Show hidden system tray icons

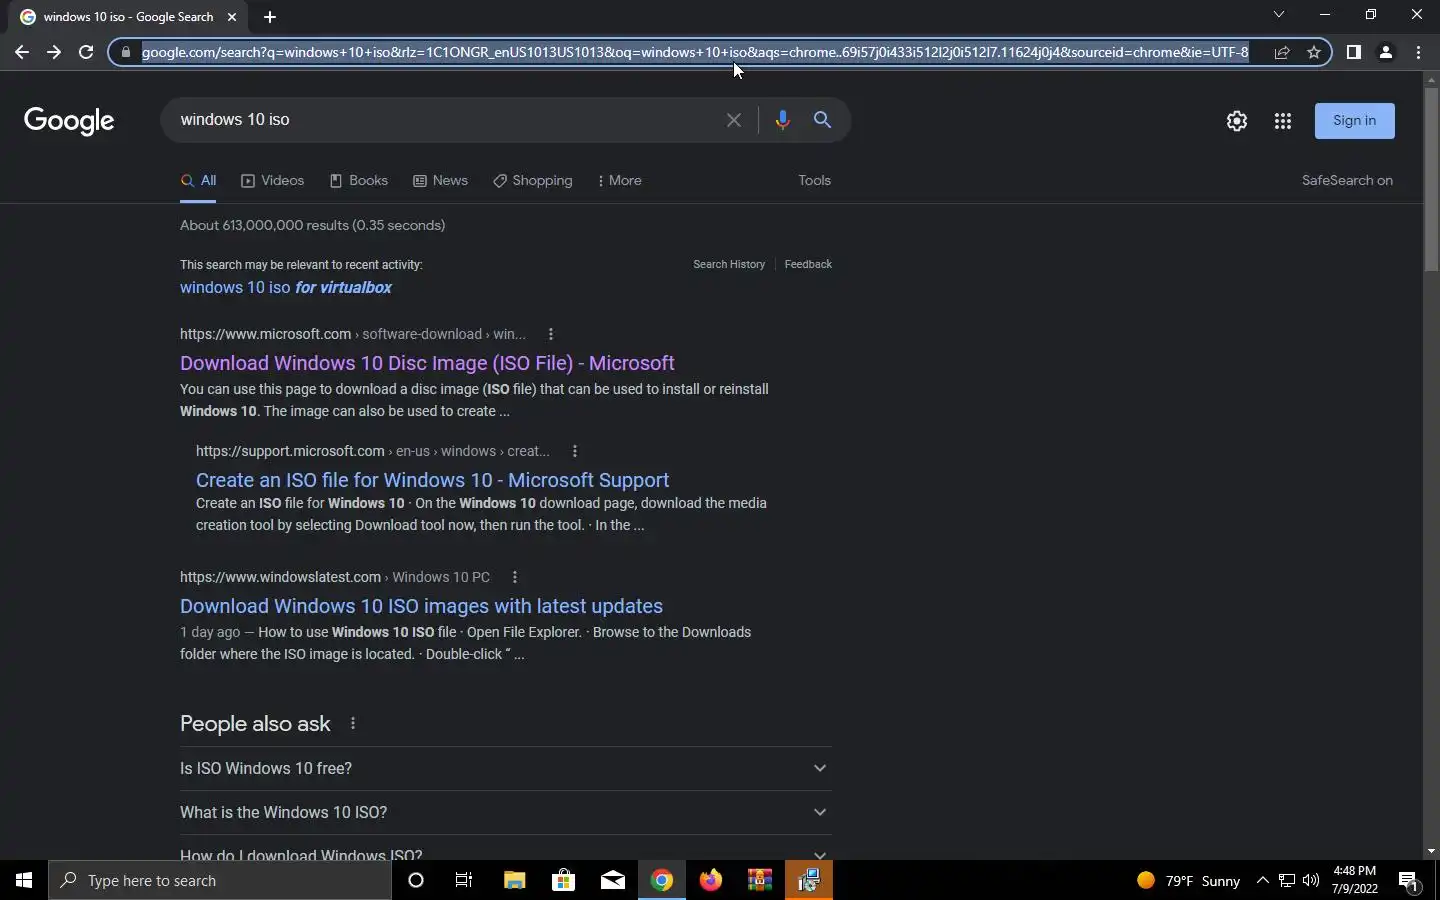coord(1262,881)
